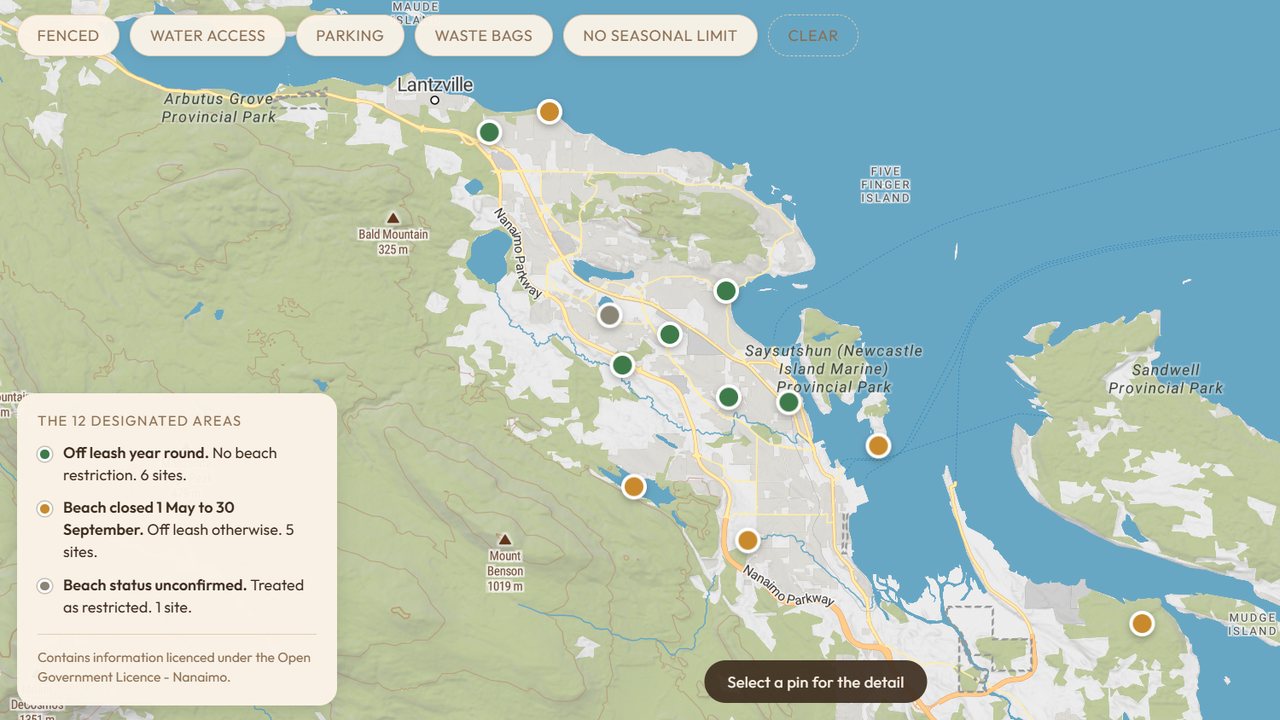Screen dimensions: 1280x720
Task: Select the gray unconfirmed-status pin
Action: [x=609, y=315]
